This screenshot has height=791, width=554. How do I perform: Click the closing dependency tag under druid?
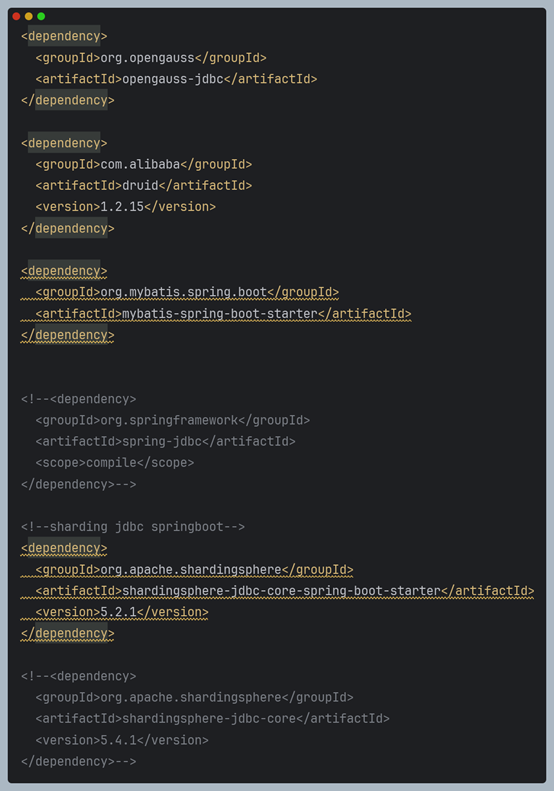coord(68,229)
